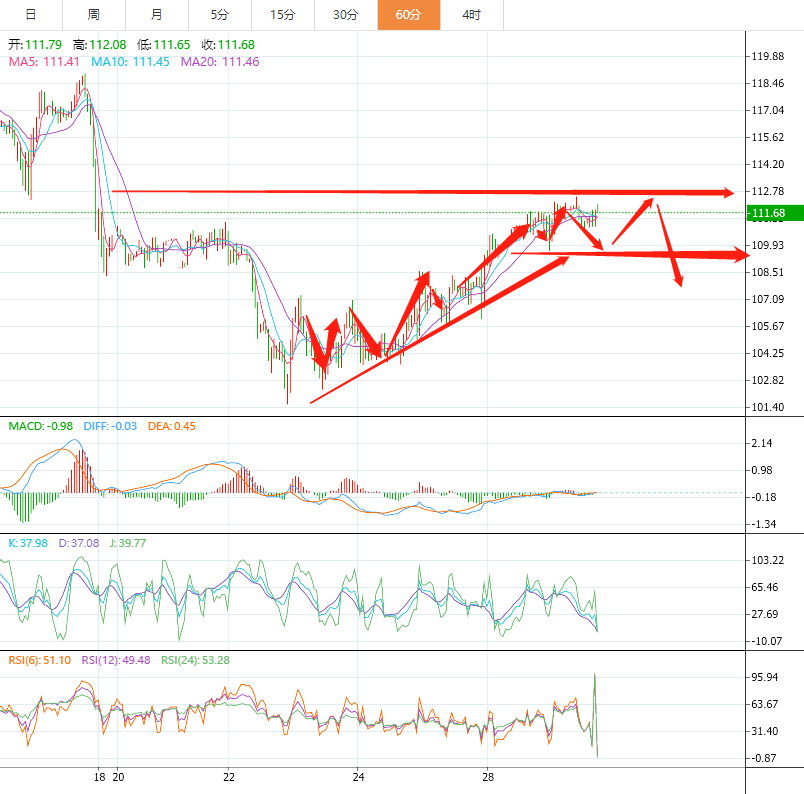Click the date label 24 on time axis
This screenshot has width=804, height=794.
(358, 777)
